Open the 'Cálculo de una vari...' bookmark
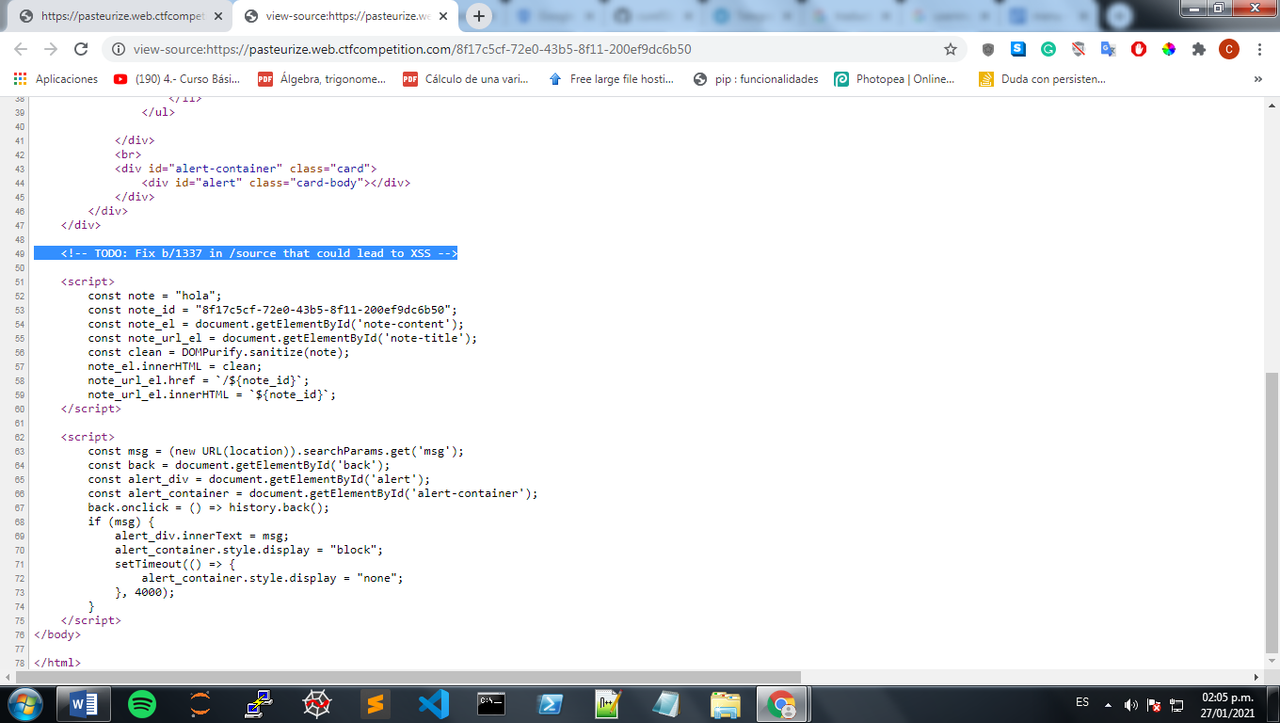Image resolution: width=1280 pixels, height=723 pixels. tap(466, 79)
